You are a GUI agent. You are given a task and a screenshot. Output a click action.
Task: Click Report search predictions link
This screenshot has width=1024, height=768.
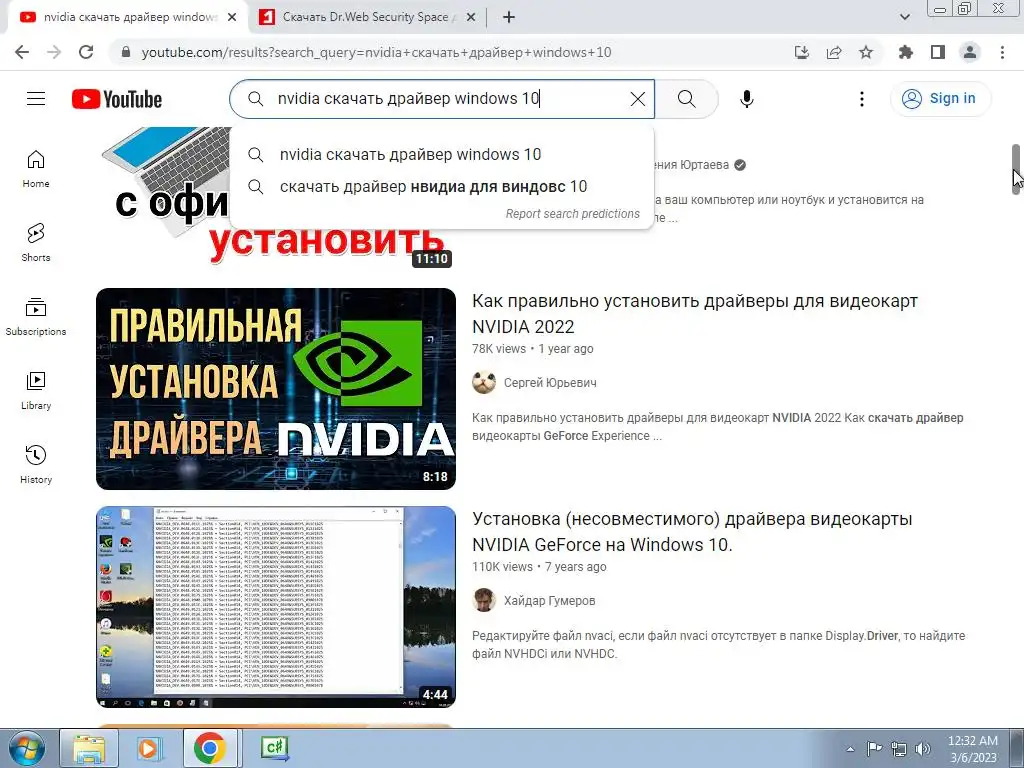coord(573,214)
